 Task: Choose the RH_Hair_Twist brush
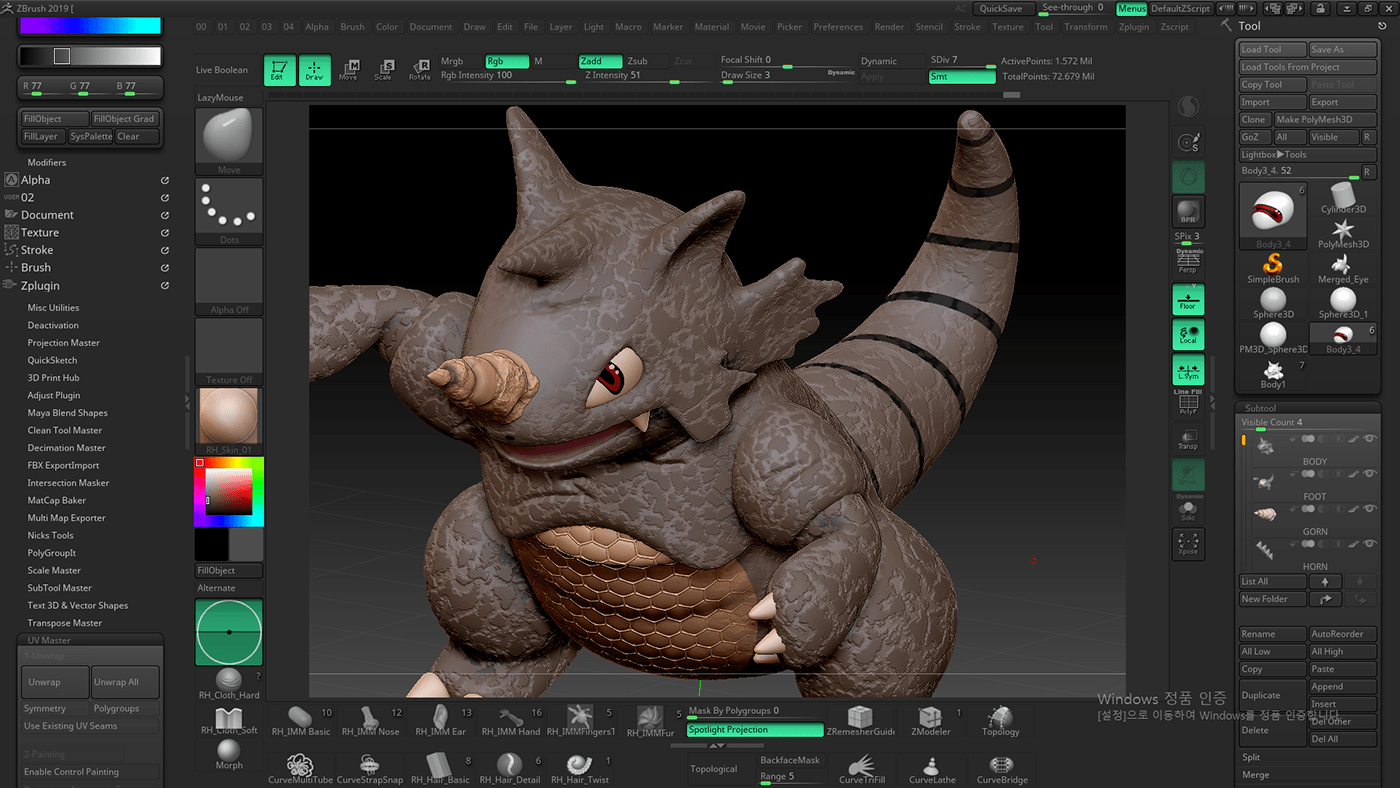pyautogui.click(x=580, y=769)
